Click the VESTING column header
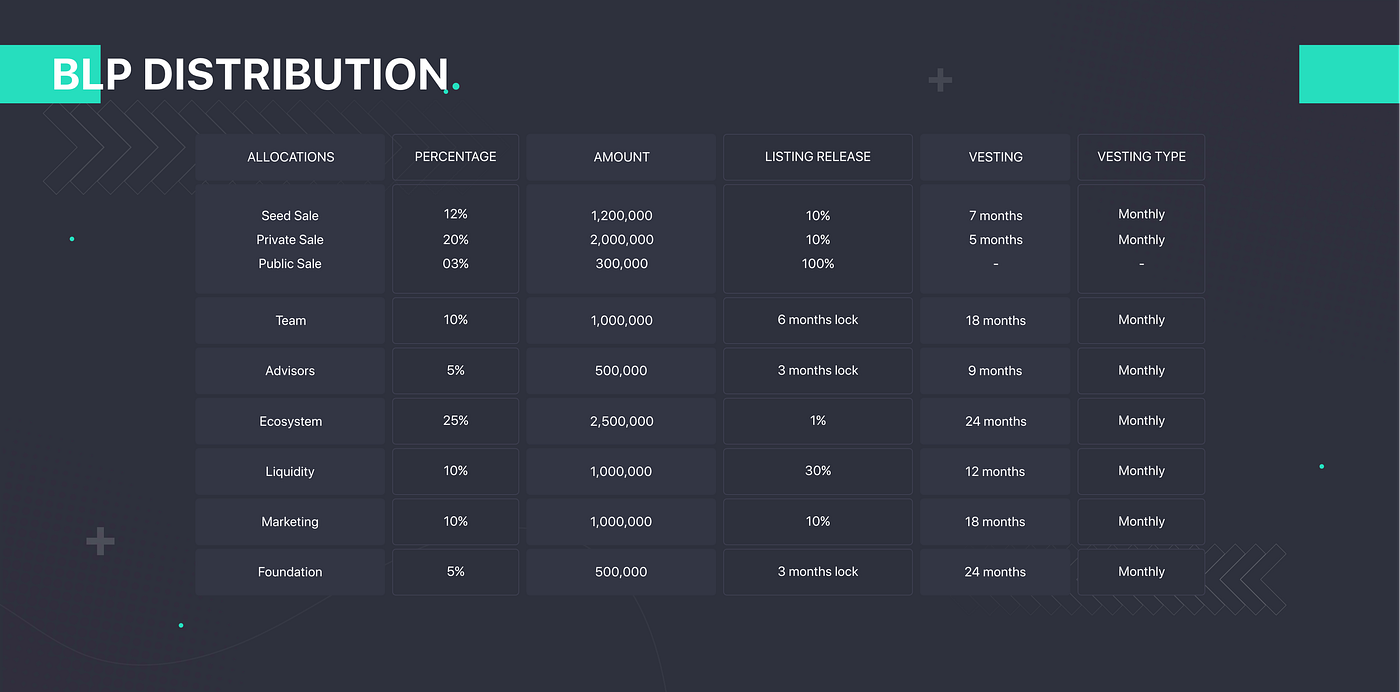The width and height of the screenshot is (1400, 692). [x=995, y=157]
